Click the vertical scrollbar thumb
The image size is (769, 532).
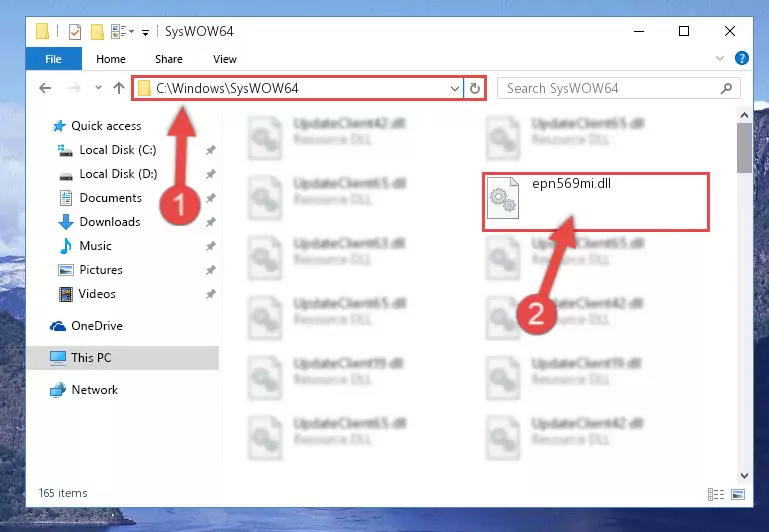744,148
